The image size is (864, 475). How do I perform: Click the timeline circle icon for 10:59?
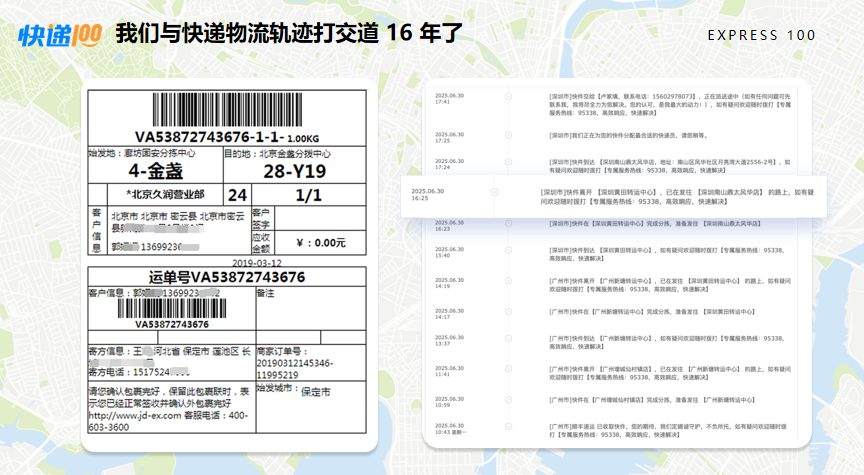click(x=509, y=400)
